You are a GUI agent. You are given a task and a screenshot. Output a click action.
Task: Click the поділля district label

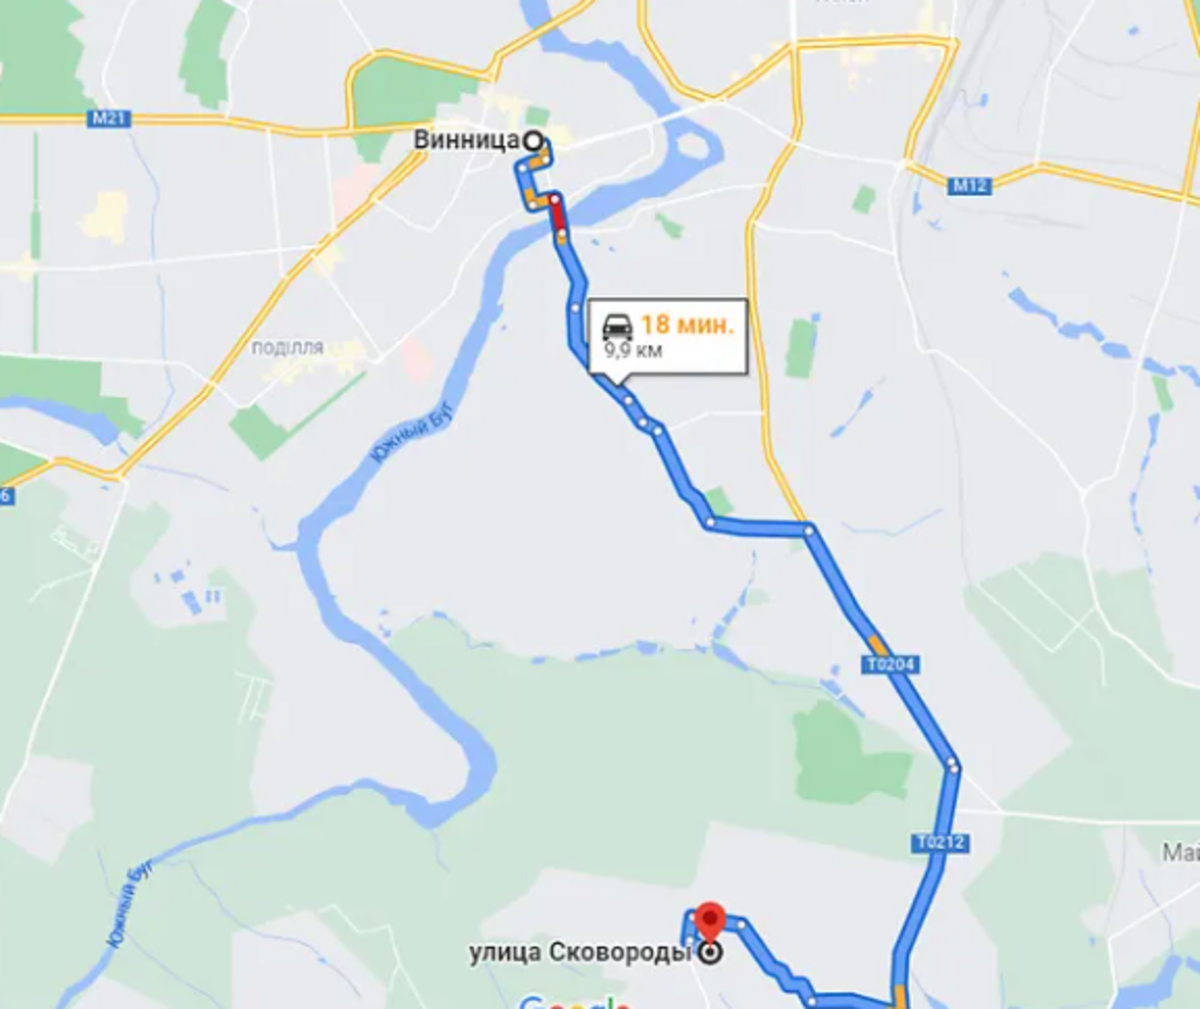point(287,348)
